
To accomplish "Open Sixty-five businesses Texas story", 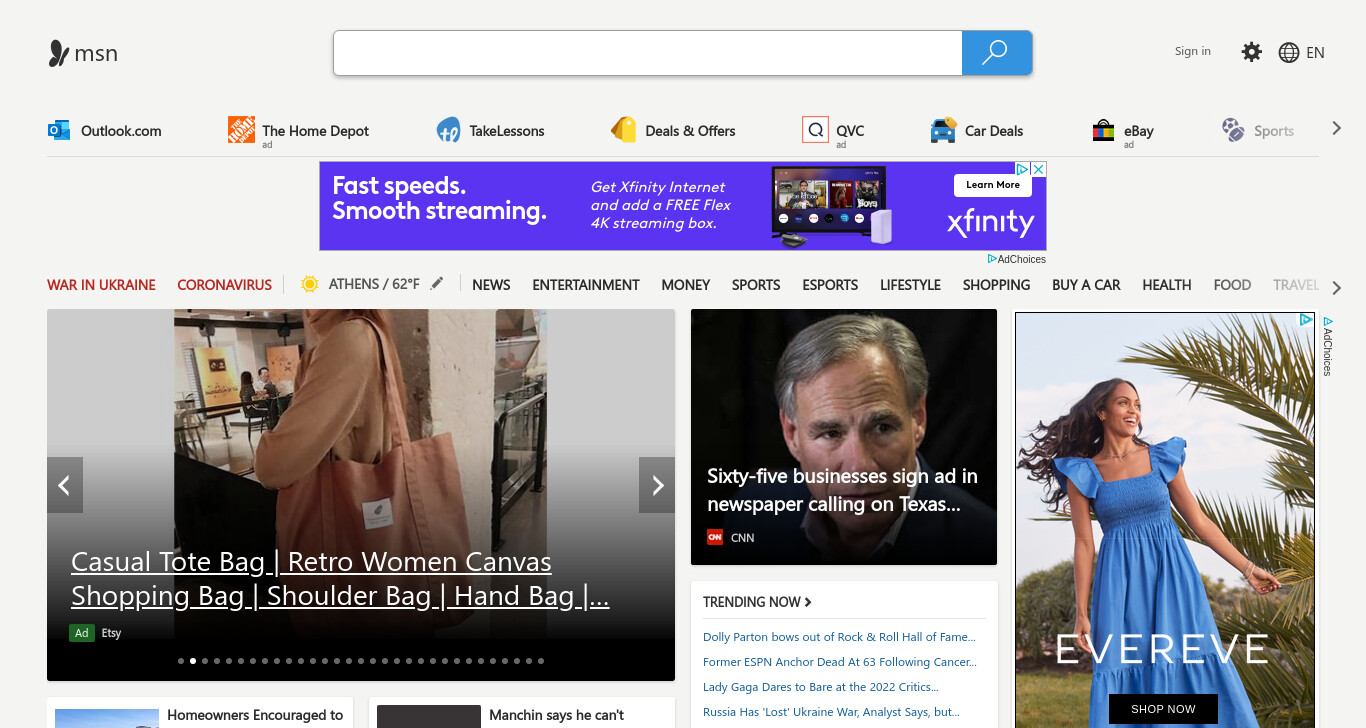I will (x=842, y=490).
